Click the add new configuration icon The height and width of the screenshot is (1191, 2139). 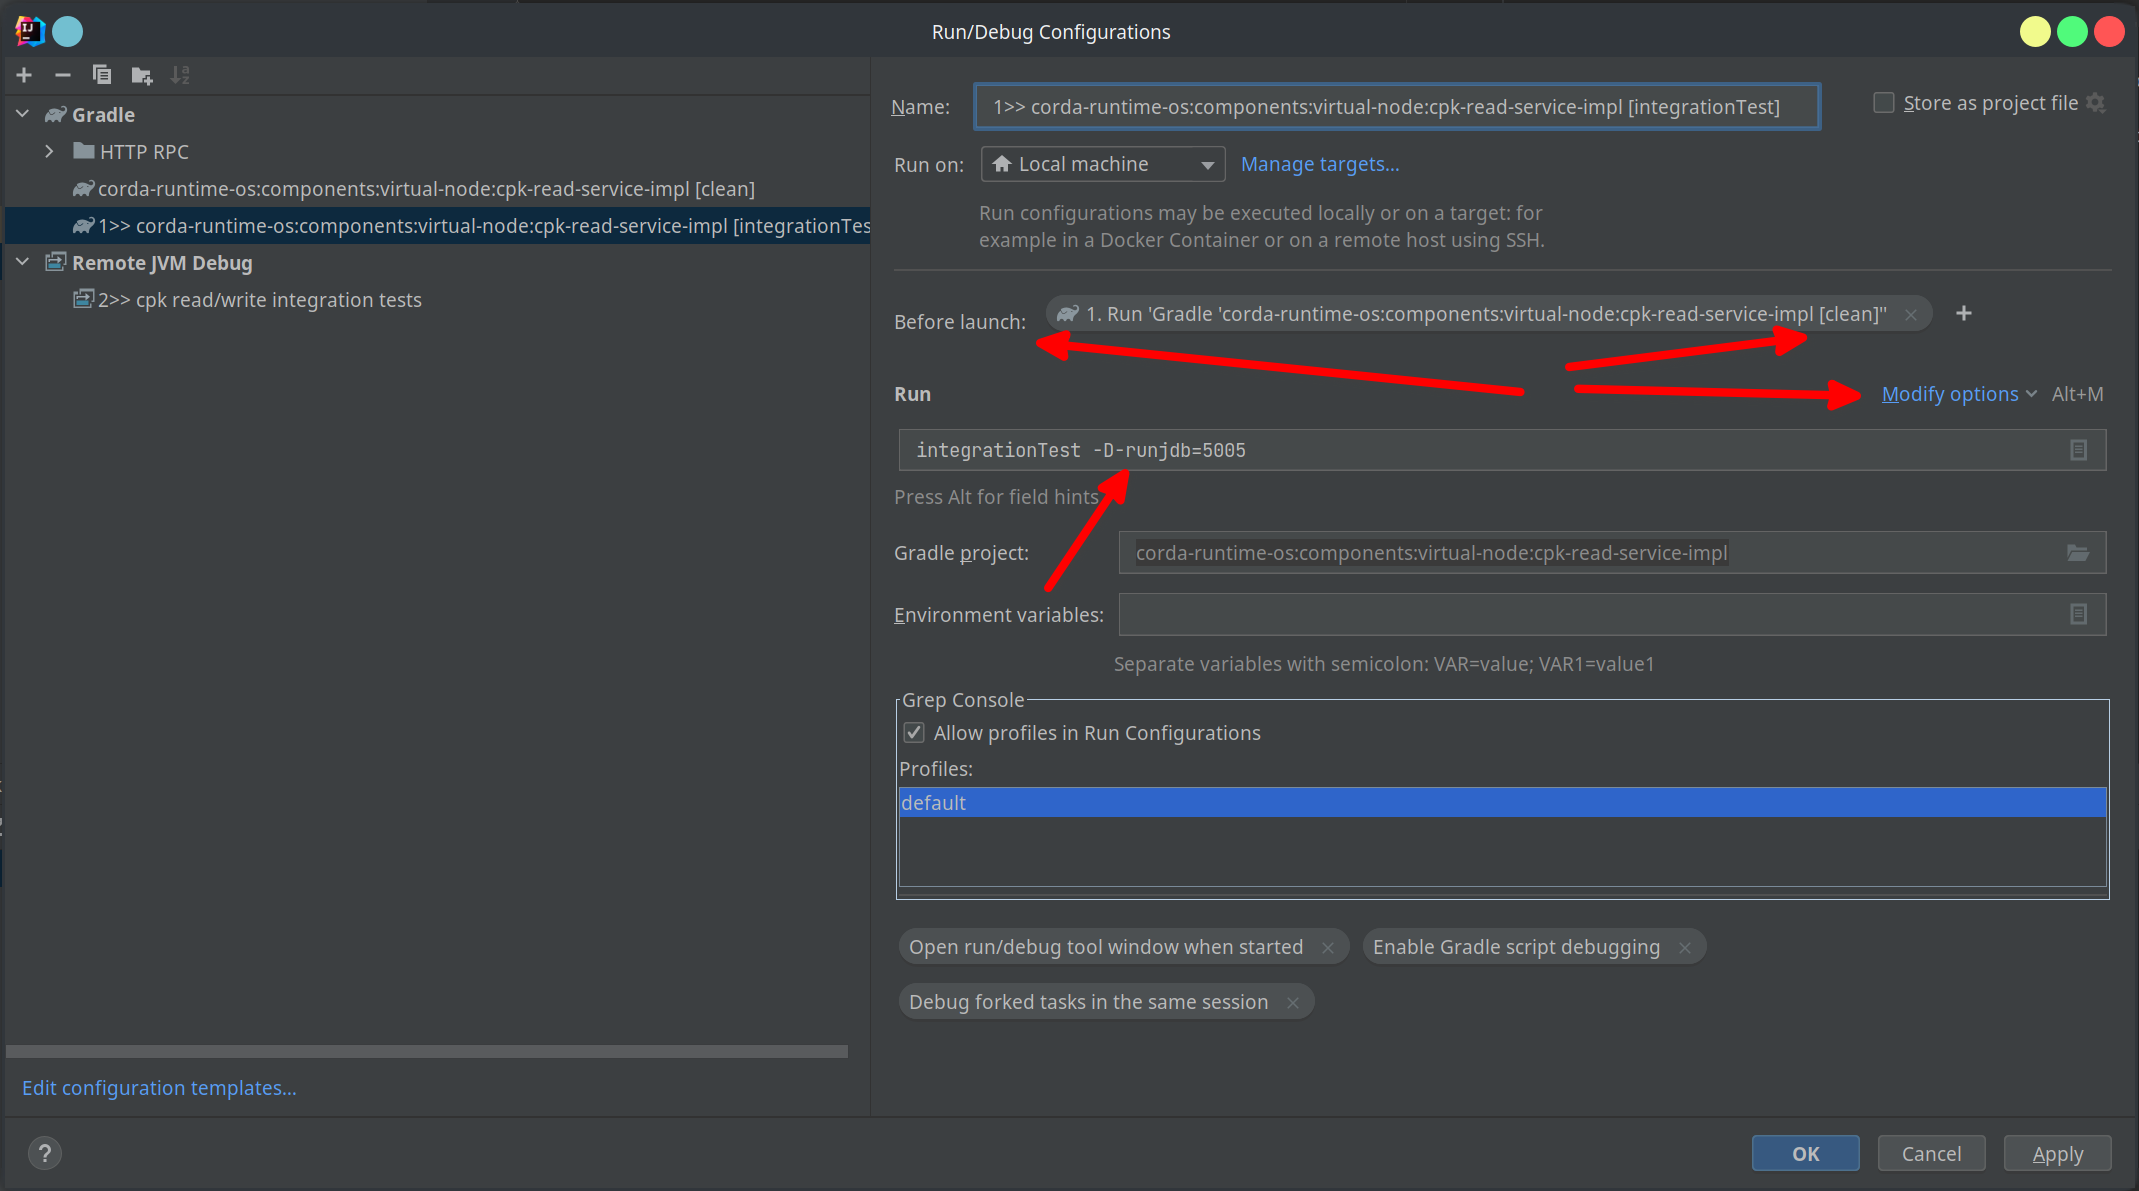pyautogui.click(x=21, y=76)
